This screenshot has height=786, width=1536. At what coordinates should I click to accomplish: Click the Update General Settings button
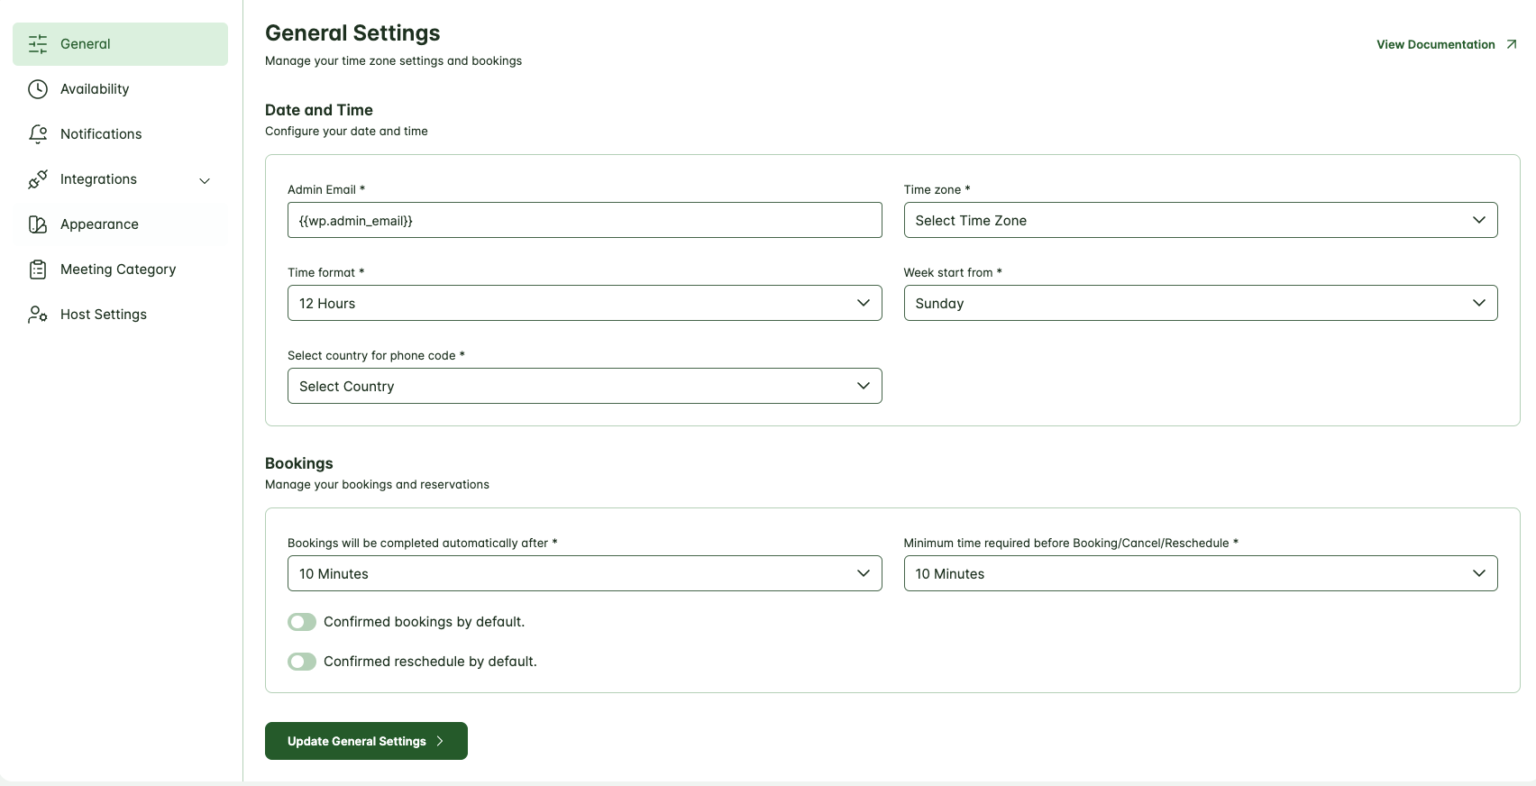click(x=366, y=741)
